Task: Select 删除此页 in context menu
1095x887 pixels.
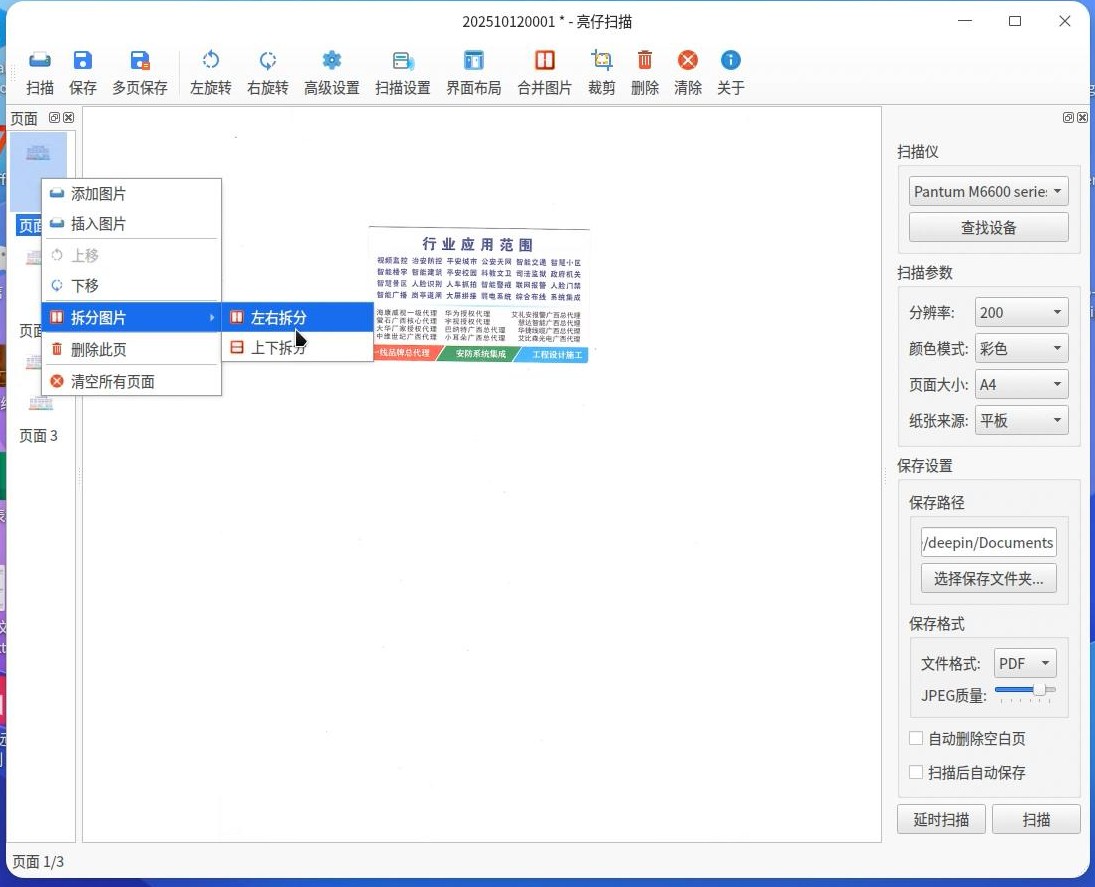Action: click(132, 349)
